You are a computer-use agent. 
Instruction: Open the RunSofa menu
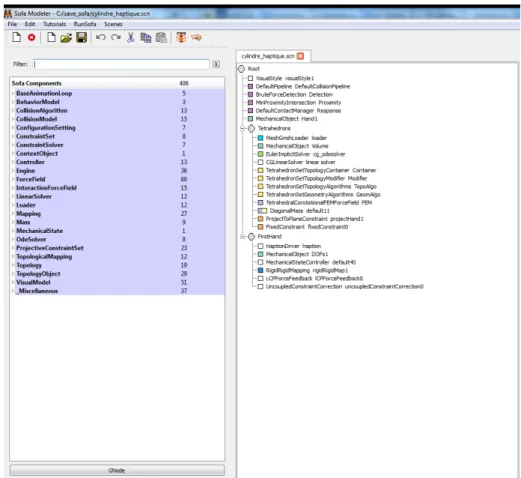tap(85, 24)
